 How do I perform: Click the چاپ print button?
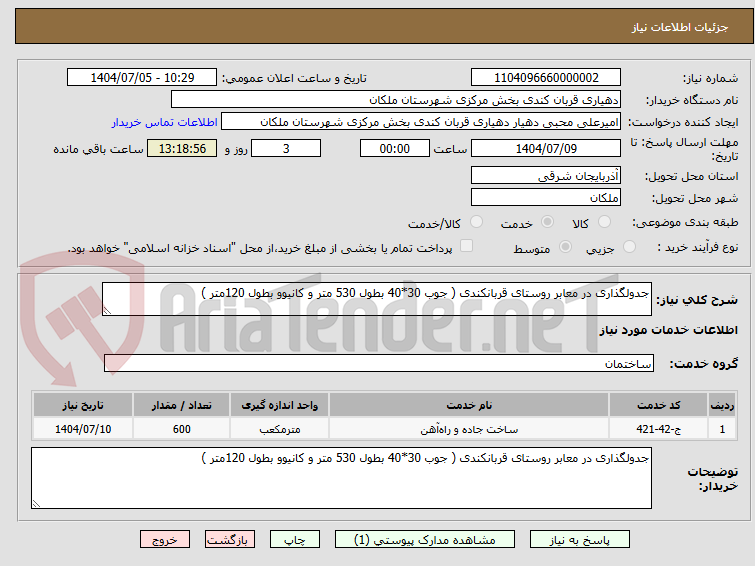[x=295, y=540]
